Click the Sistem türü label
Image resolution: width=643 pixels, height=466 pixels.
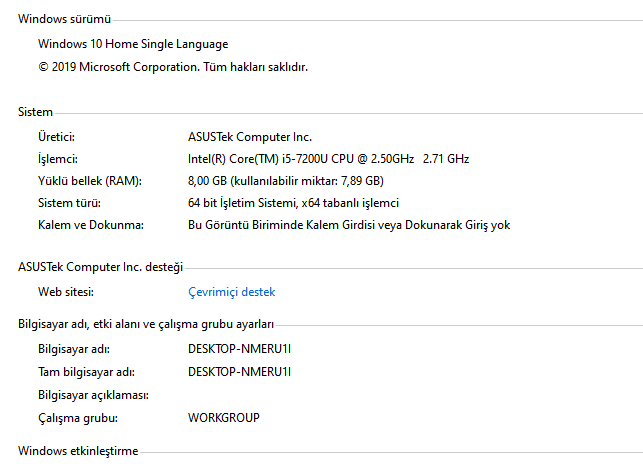69,203
